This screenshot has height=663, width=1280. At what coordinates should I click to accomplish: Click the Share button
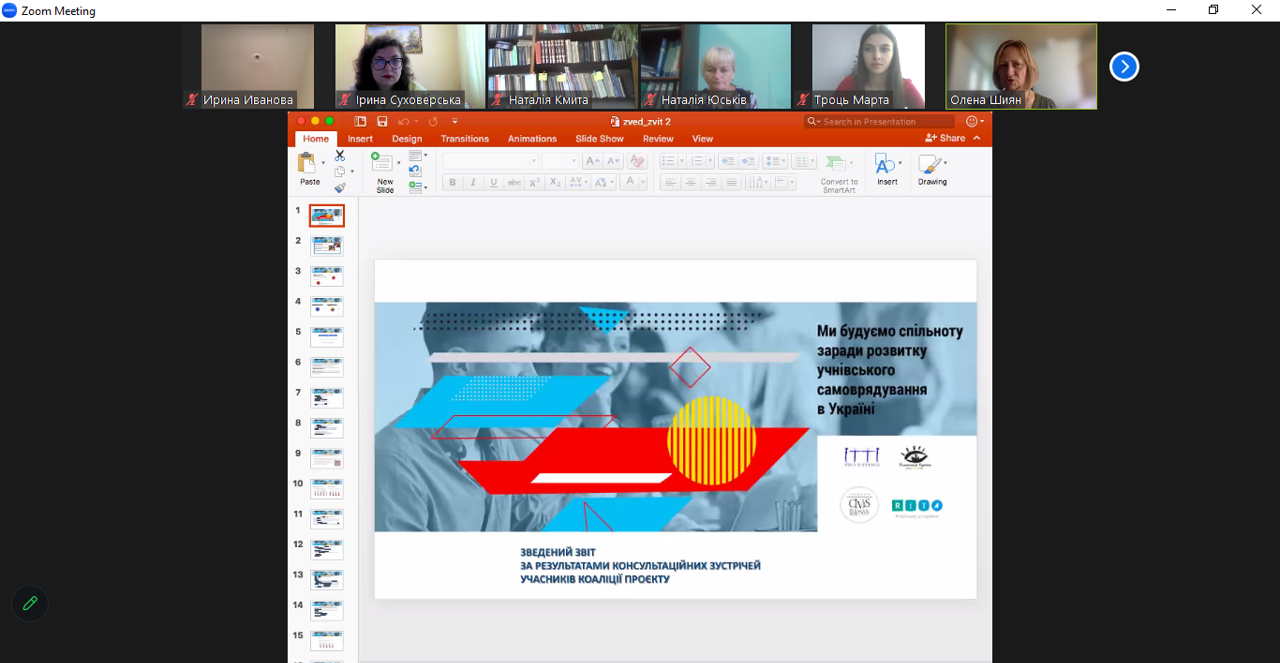pos(945,138)
